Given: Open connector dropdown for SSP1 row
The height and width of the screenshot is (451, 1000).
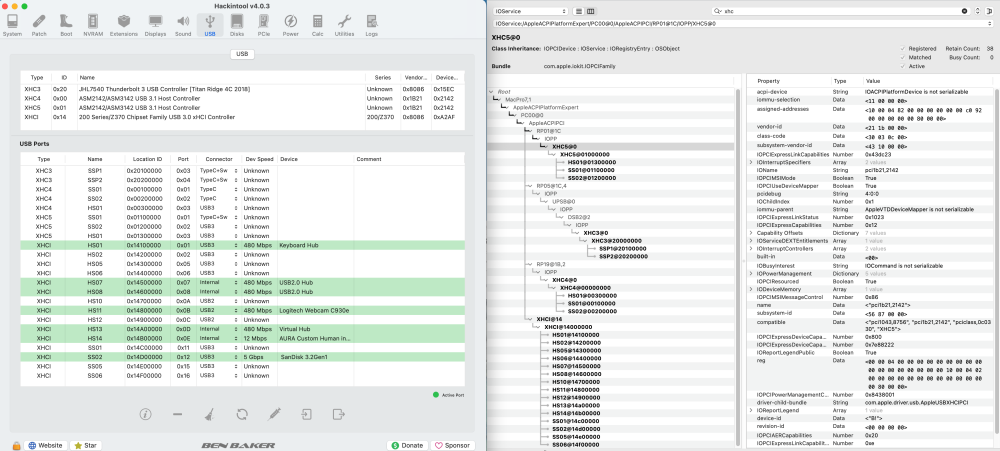Looking at the screenshot, I should tap(217, 171).
